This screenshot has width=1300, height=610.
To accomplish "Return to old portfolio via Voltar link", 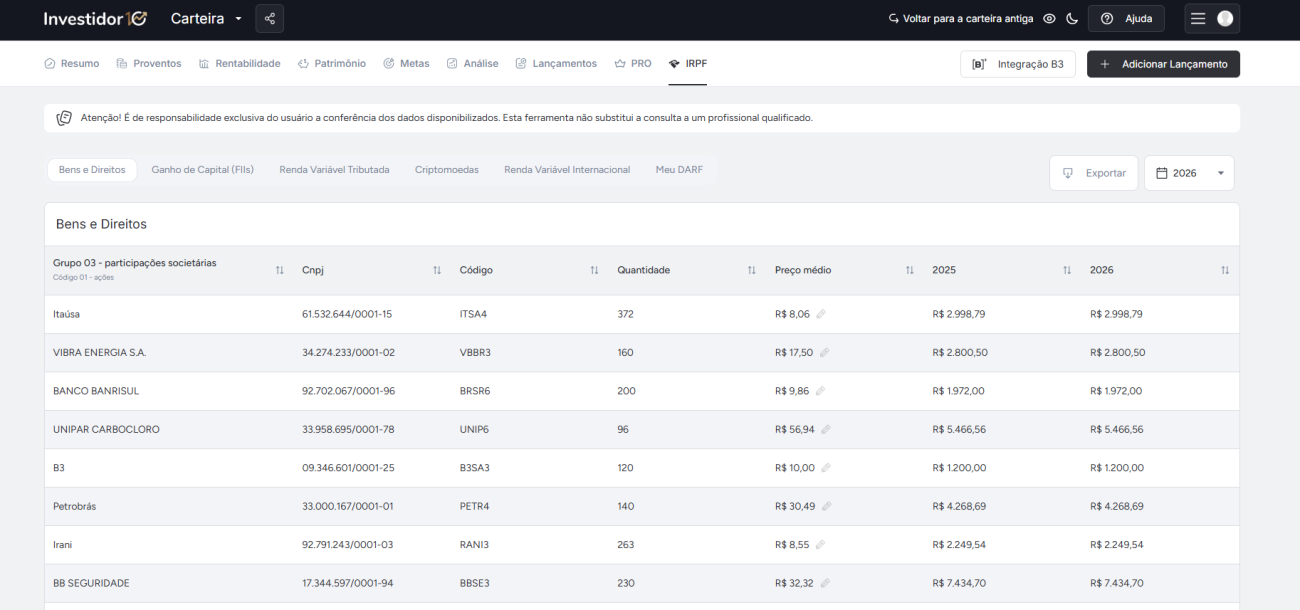I will [960, 19].
